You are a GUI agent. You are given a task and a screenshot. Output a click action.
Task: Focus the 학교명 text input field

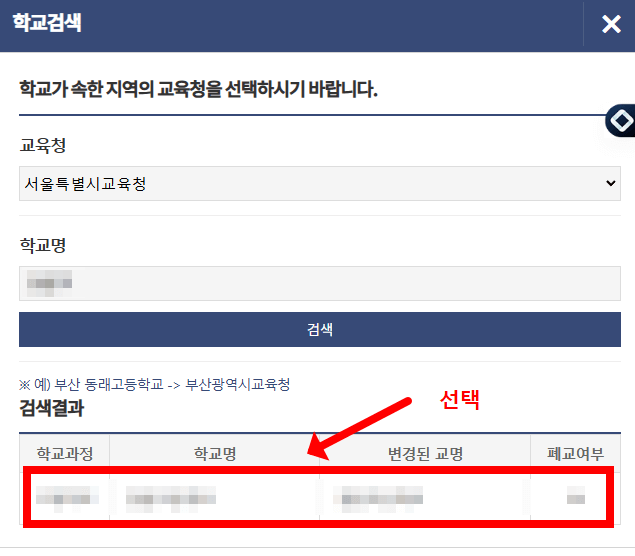(x=319, y=284)
